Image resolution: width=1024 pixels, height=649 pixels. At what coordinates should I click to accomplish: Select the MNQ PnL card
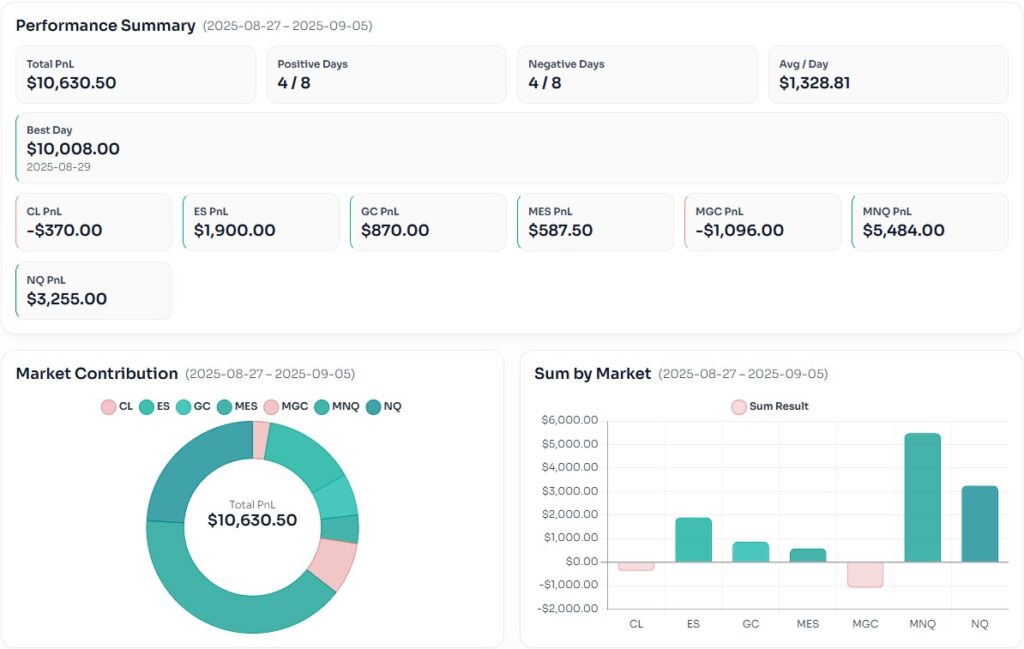point(929,222)
